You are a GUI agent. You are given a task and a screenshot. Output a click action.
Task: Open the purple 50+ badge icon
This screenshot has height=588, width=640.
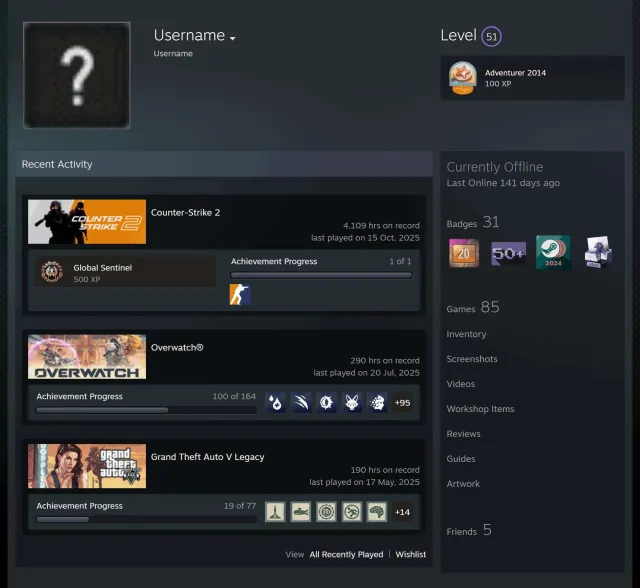tap(509, 253)
